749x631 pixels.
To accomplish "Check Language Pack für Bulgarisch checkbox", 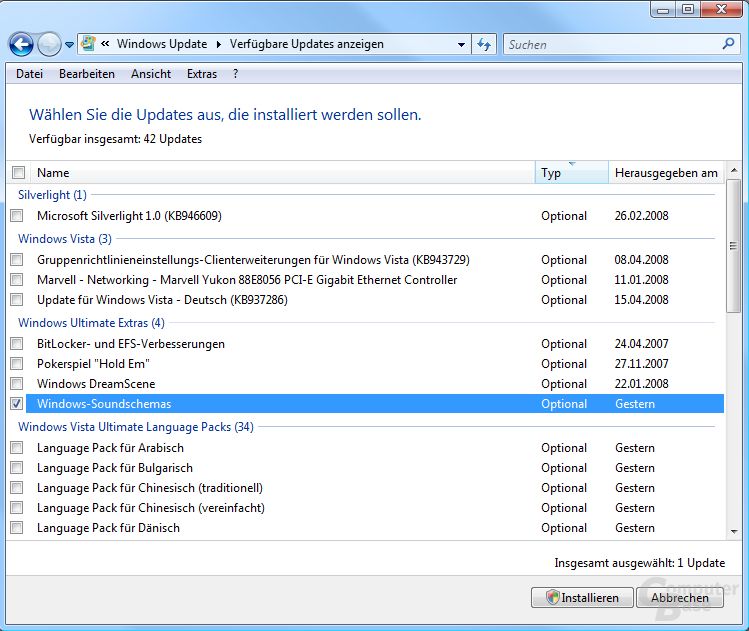I will [17, 468].
